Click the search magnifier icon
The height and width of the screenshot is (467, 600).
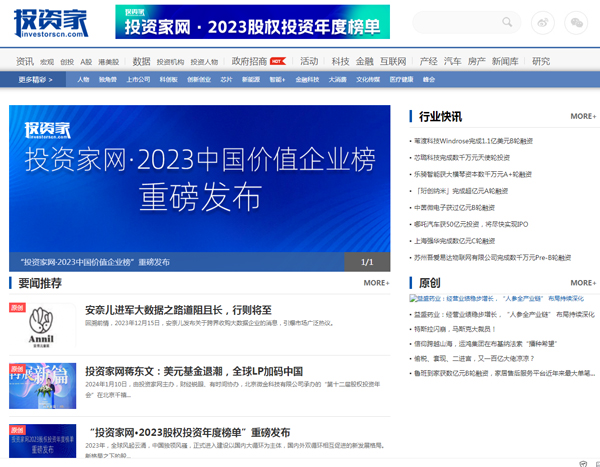tap(507, 22)
